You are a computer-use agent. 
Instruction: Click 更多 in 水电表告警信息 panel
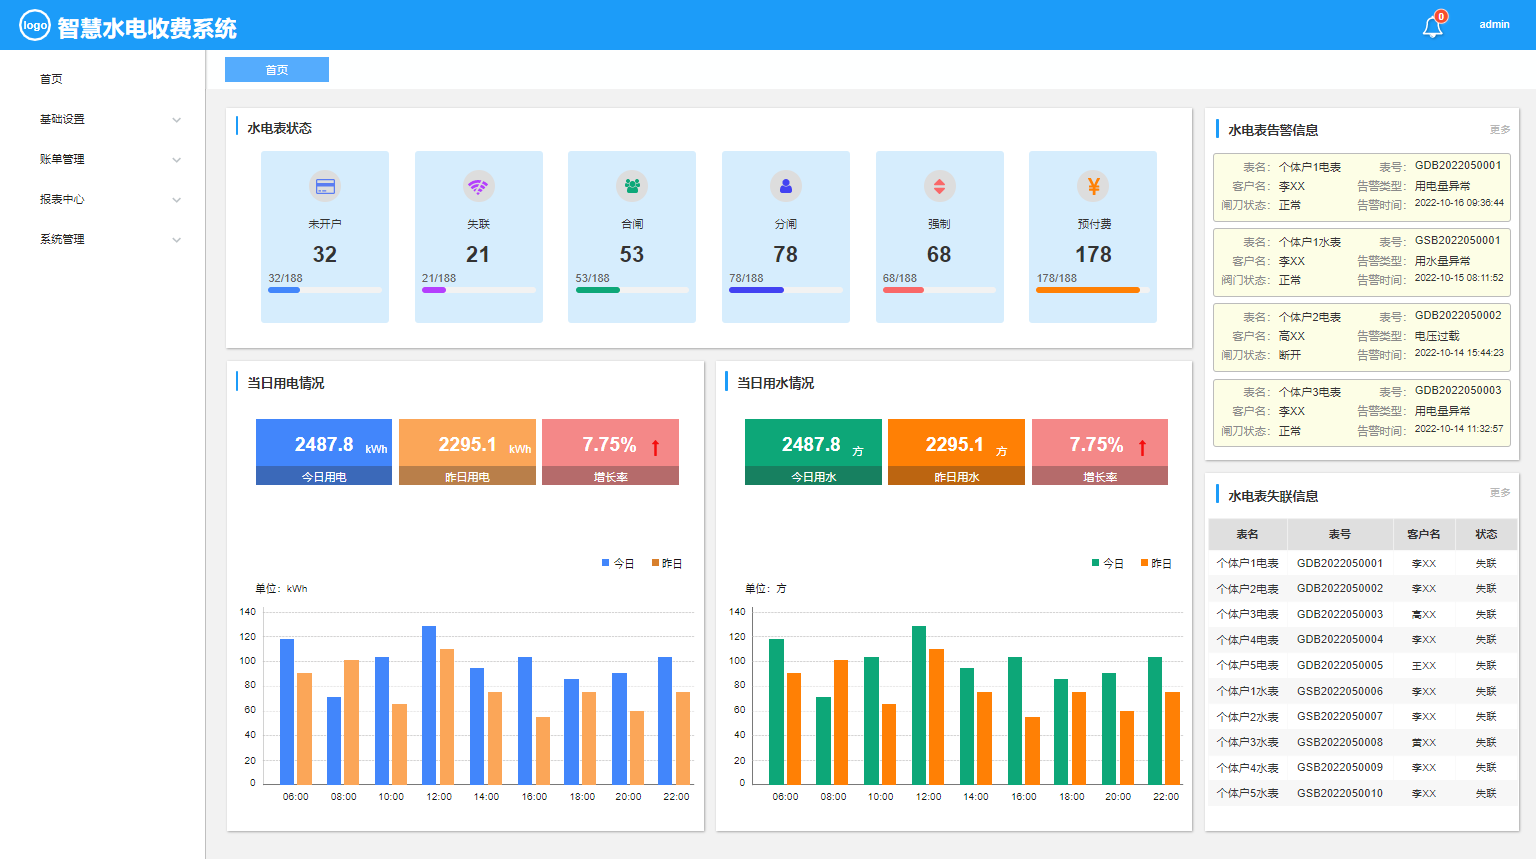coord(1499,130)
